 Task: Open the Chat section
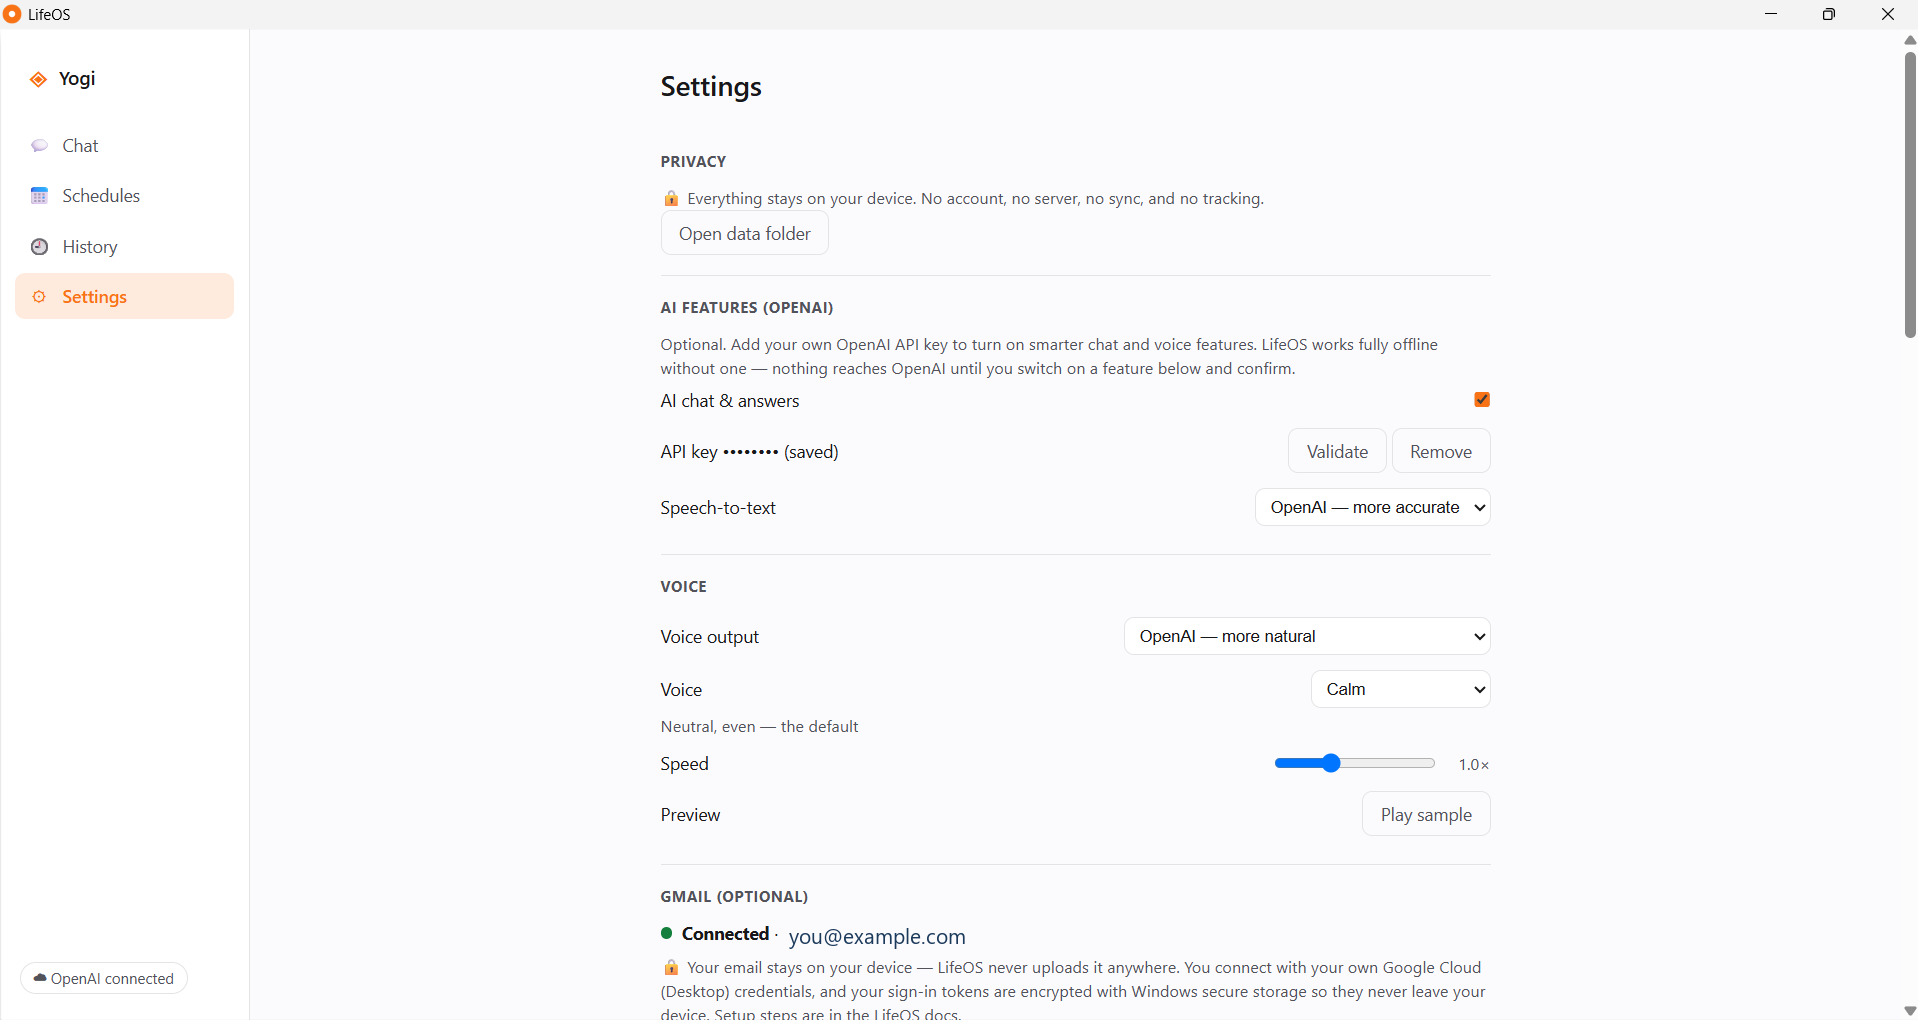coord(125,146)
